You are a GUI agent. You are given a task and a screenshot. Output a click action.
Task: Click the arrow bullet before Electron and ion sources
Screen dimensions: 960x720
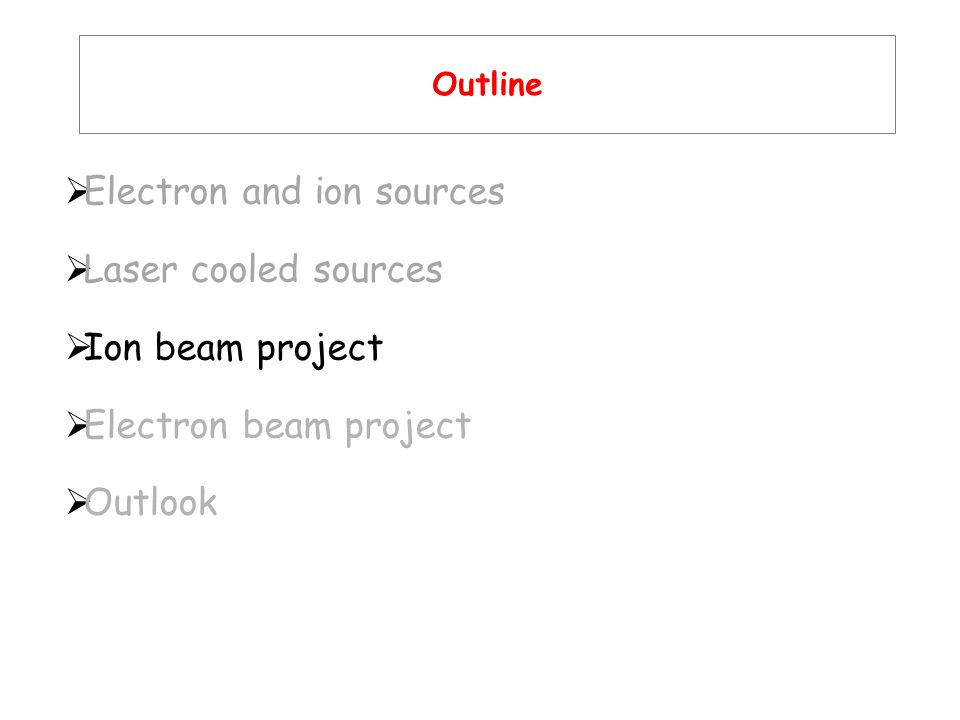click(77, 191)
